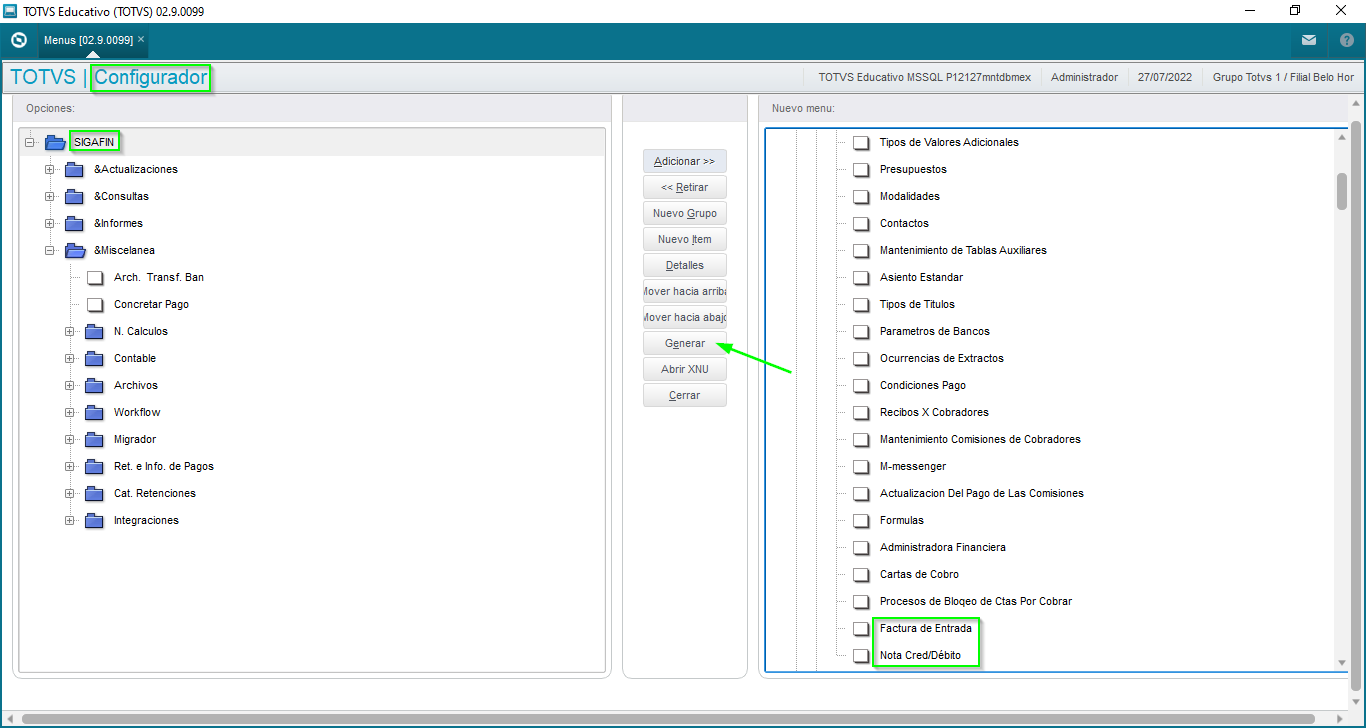Check the Presupuestos box

click(x=861, y=169)
